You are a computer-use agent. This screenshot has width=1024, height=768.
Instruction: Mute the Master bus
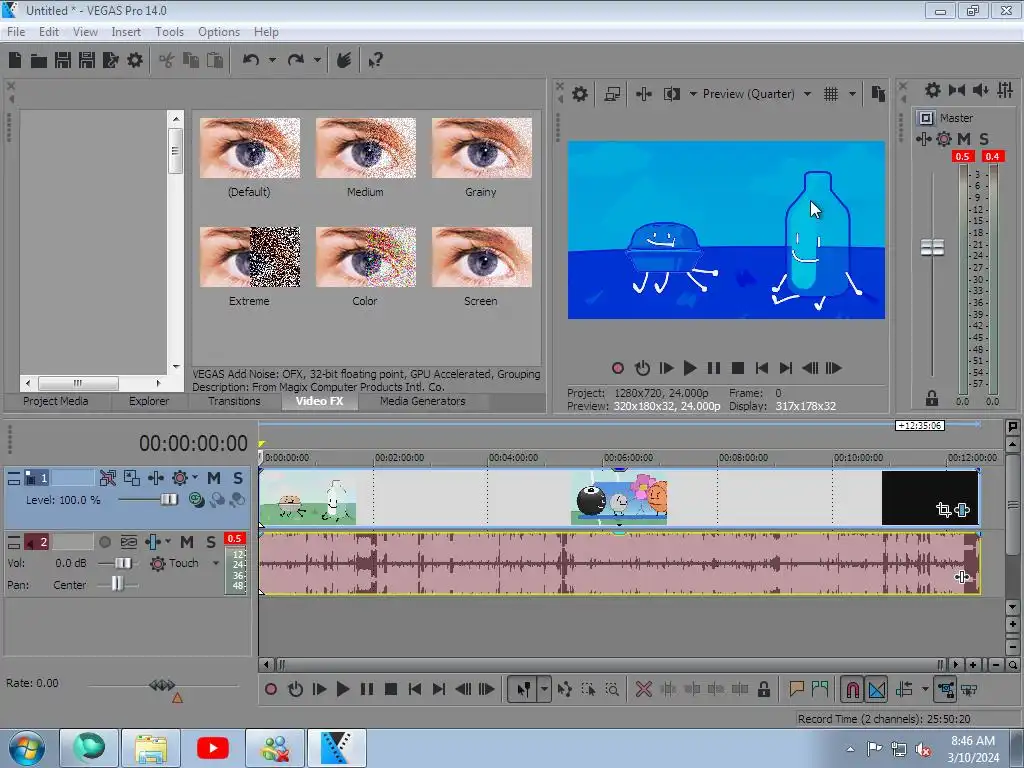tap(964, 139)
